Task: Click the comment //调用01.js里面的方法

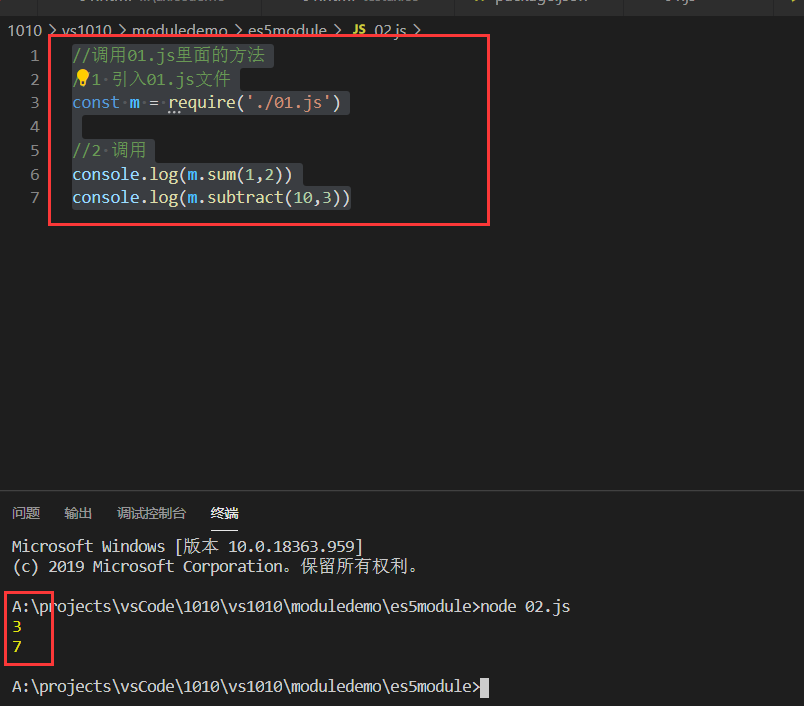Action: point(168,55)
